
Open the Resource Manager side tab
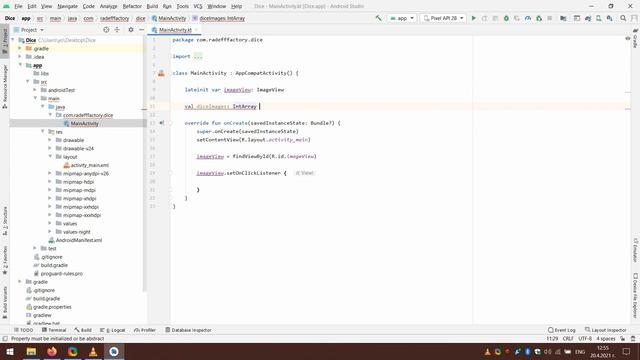(5, 87)
